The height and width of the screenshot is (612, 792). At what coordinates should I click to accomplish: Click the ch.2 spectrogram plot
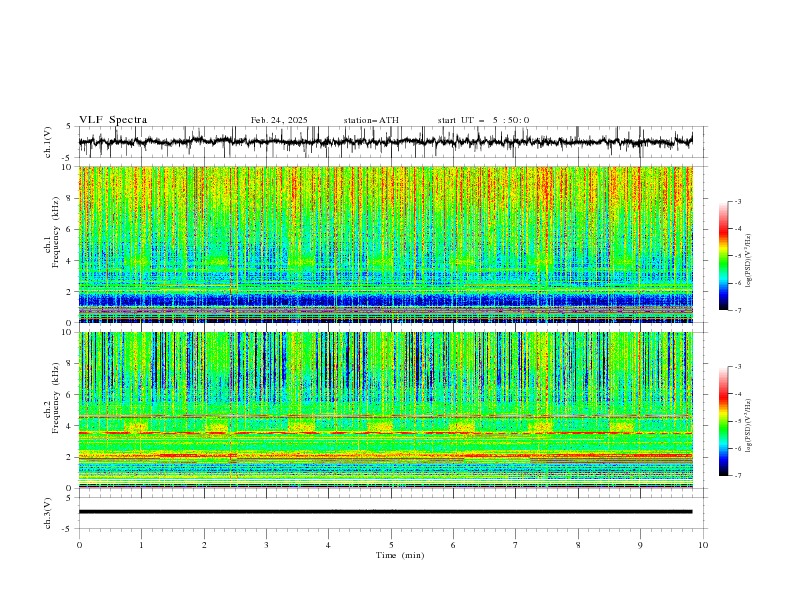[385, 410]
